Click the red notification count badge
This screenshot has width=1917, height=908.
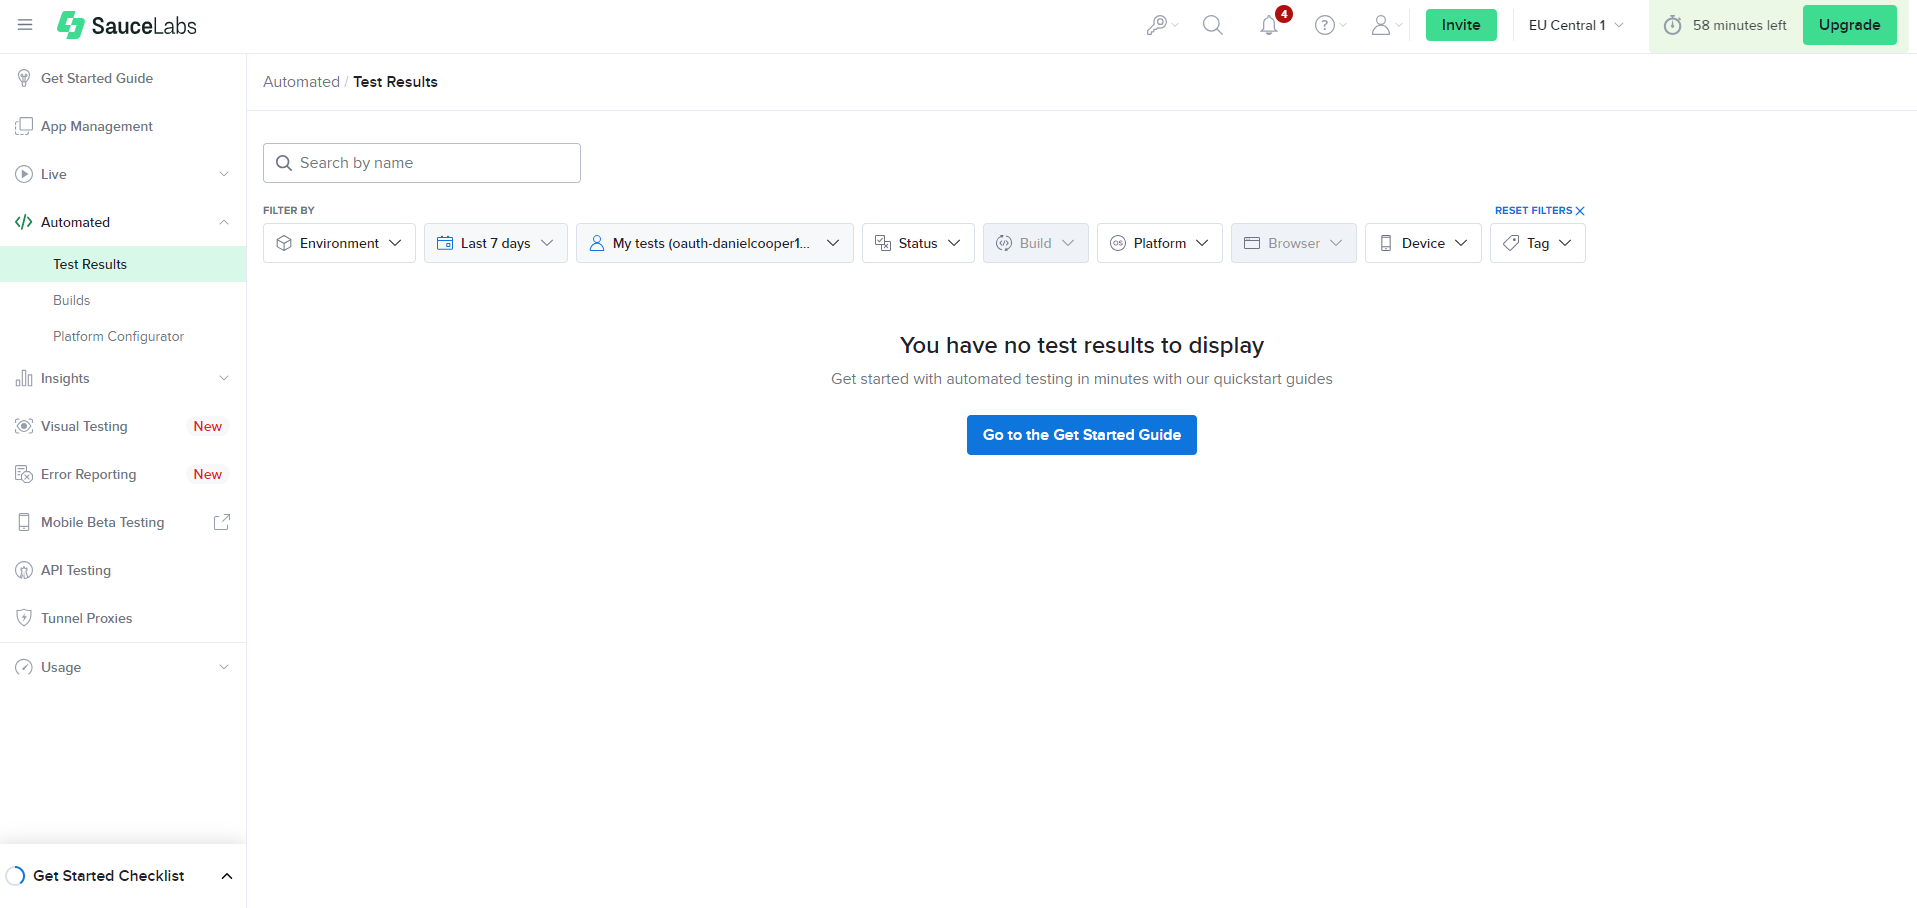tap(1284, 14)
